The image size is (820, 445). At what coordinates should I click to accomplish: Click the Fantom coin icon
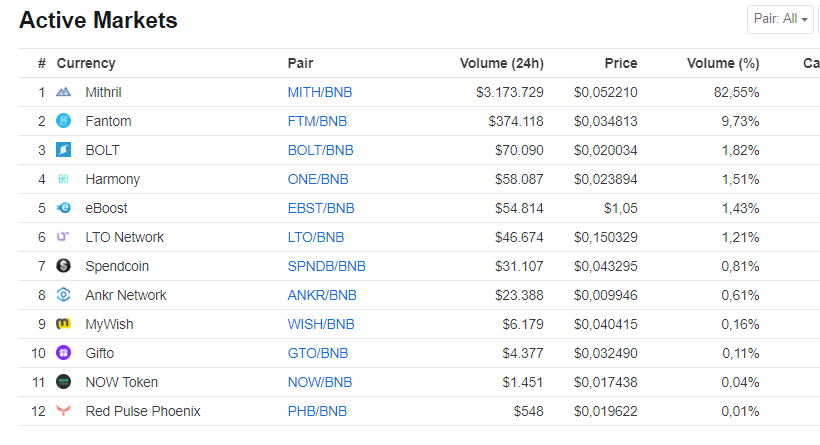point(63,121)
